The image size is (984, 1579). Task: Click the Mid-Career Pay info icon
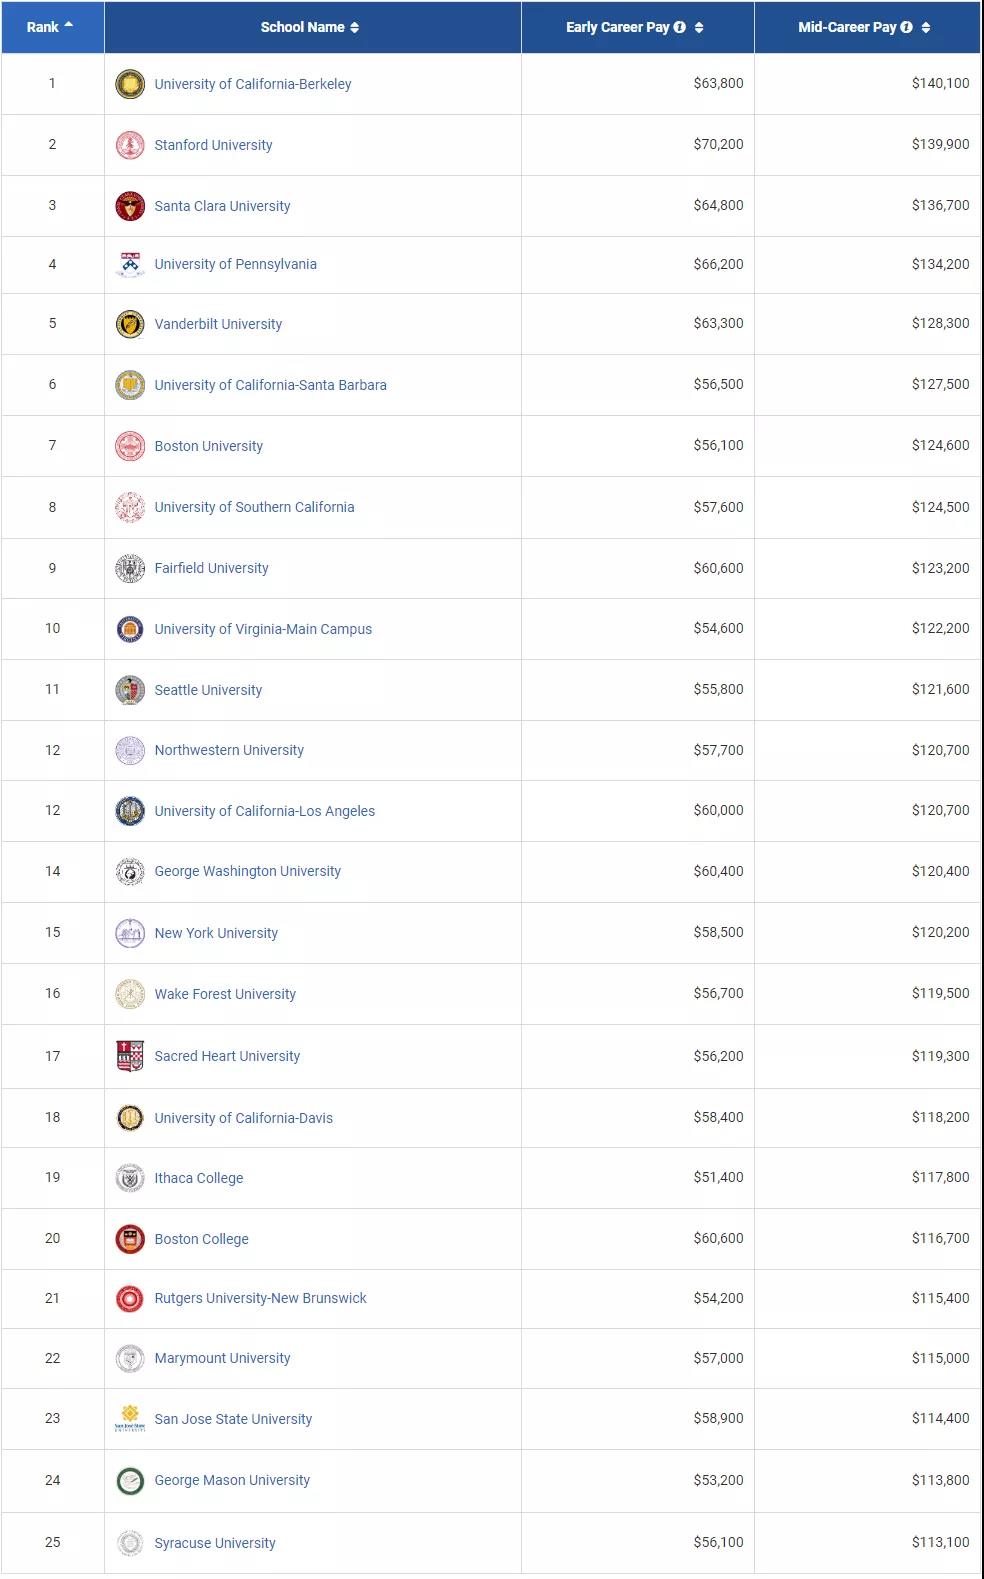tap(907, 27)
